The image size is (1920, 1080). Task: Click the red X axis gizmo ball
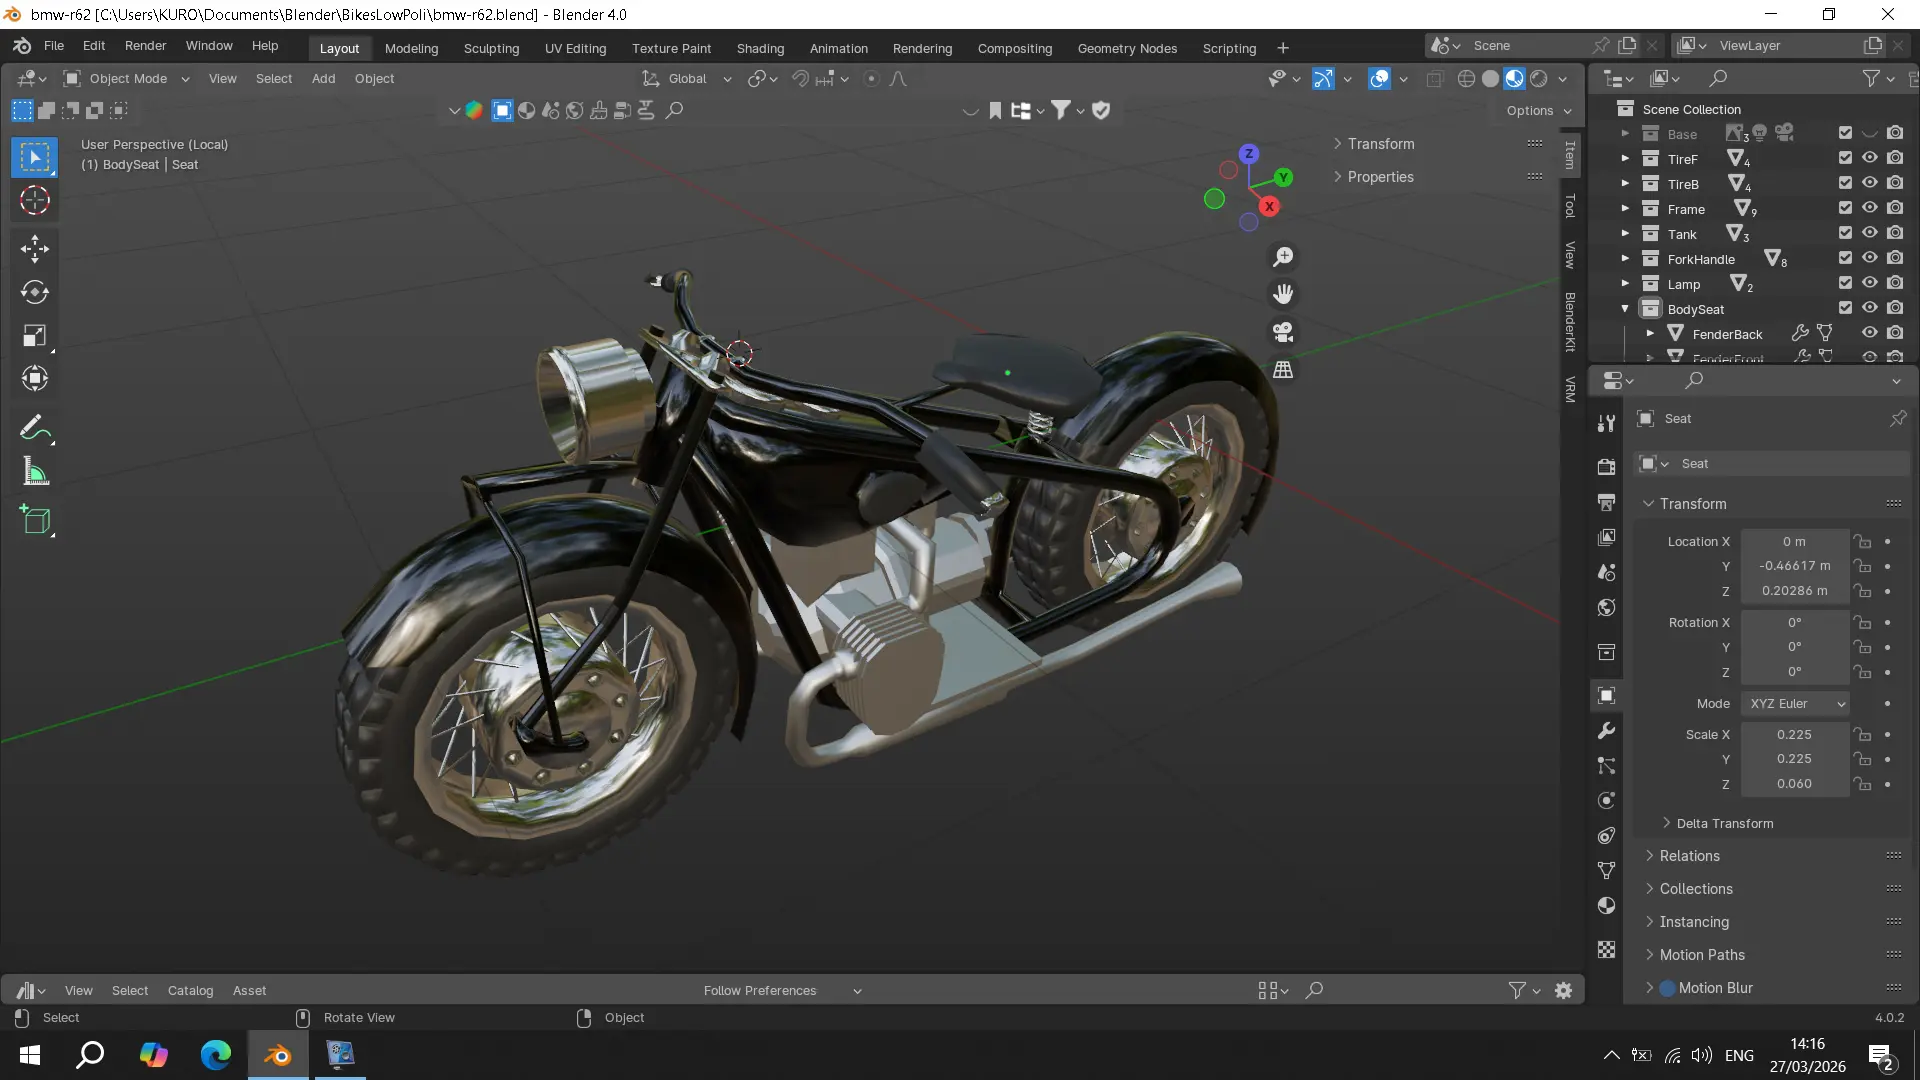(1269, 207)
